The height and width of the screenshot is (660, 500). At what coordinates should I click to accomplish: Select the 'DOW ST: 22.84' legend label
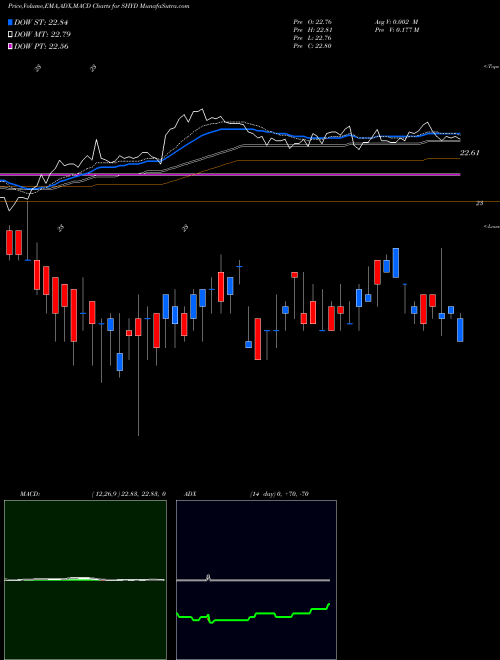click(x=41, y=22)
